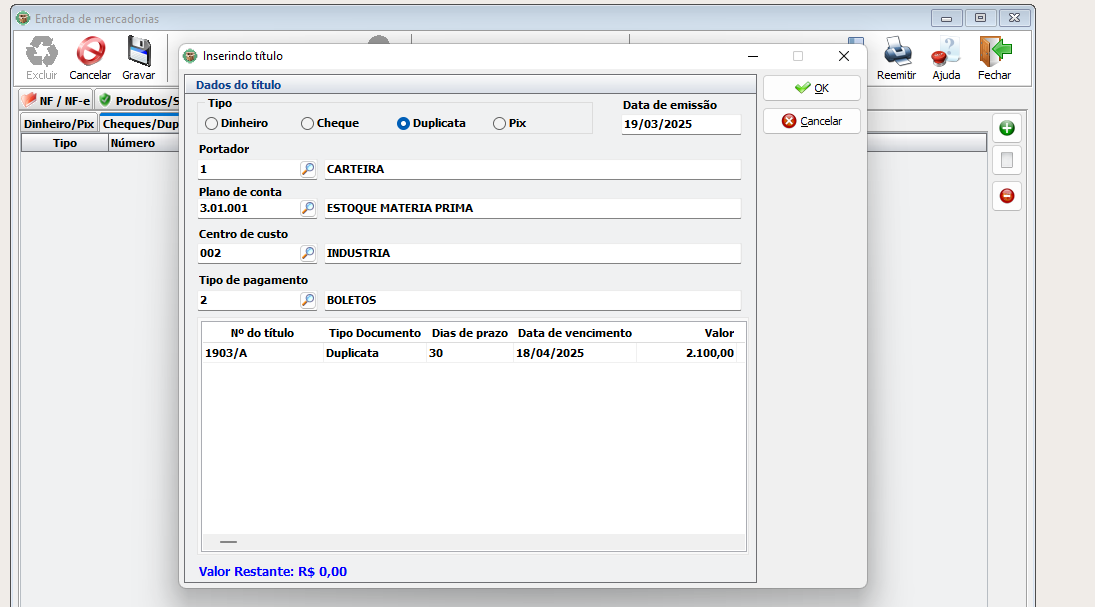The width and height of the screenshot is (1095, 607).
Task: Click the Gravar floppy disk icon
Action: point(138,52)
